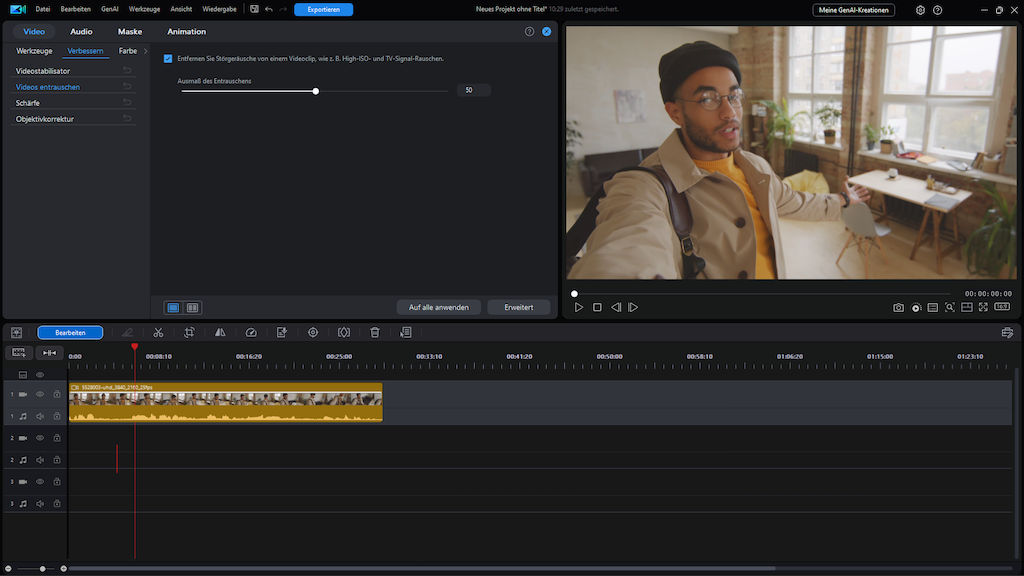Mute audio track 1 speaker icon
This screenshot has width=1024, height=576.
(40, 416)
